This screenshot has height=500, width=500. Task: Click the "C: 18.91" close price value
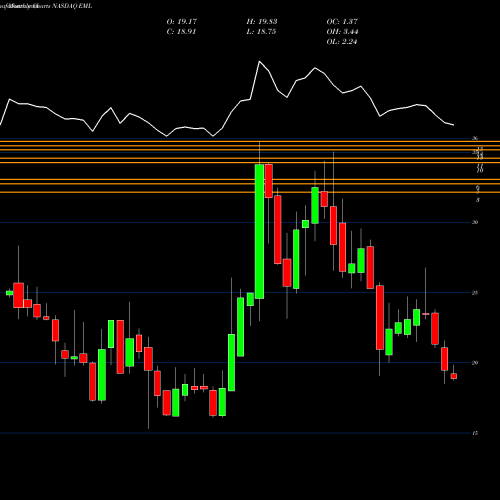pyautogui.click(x=181, y=32)
